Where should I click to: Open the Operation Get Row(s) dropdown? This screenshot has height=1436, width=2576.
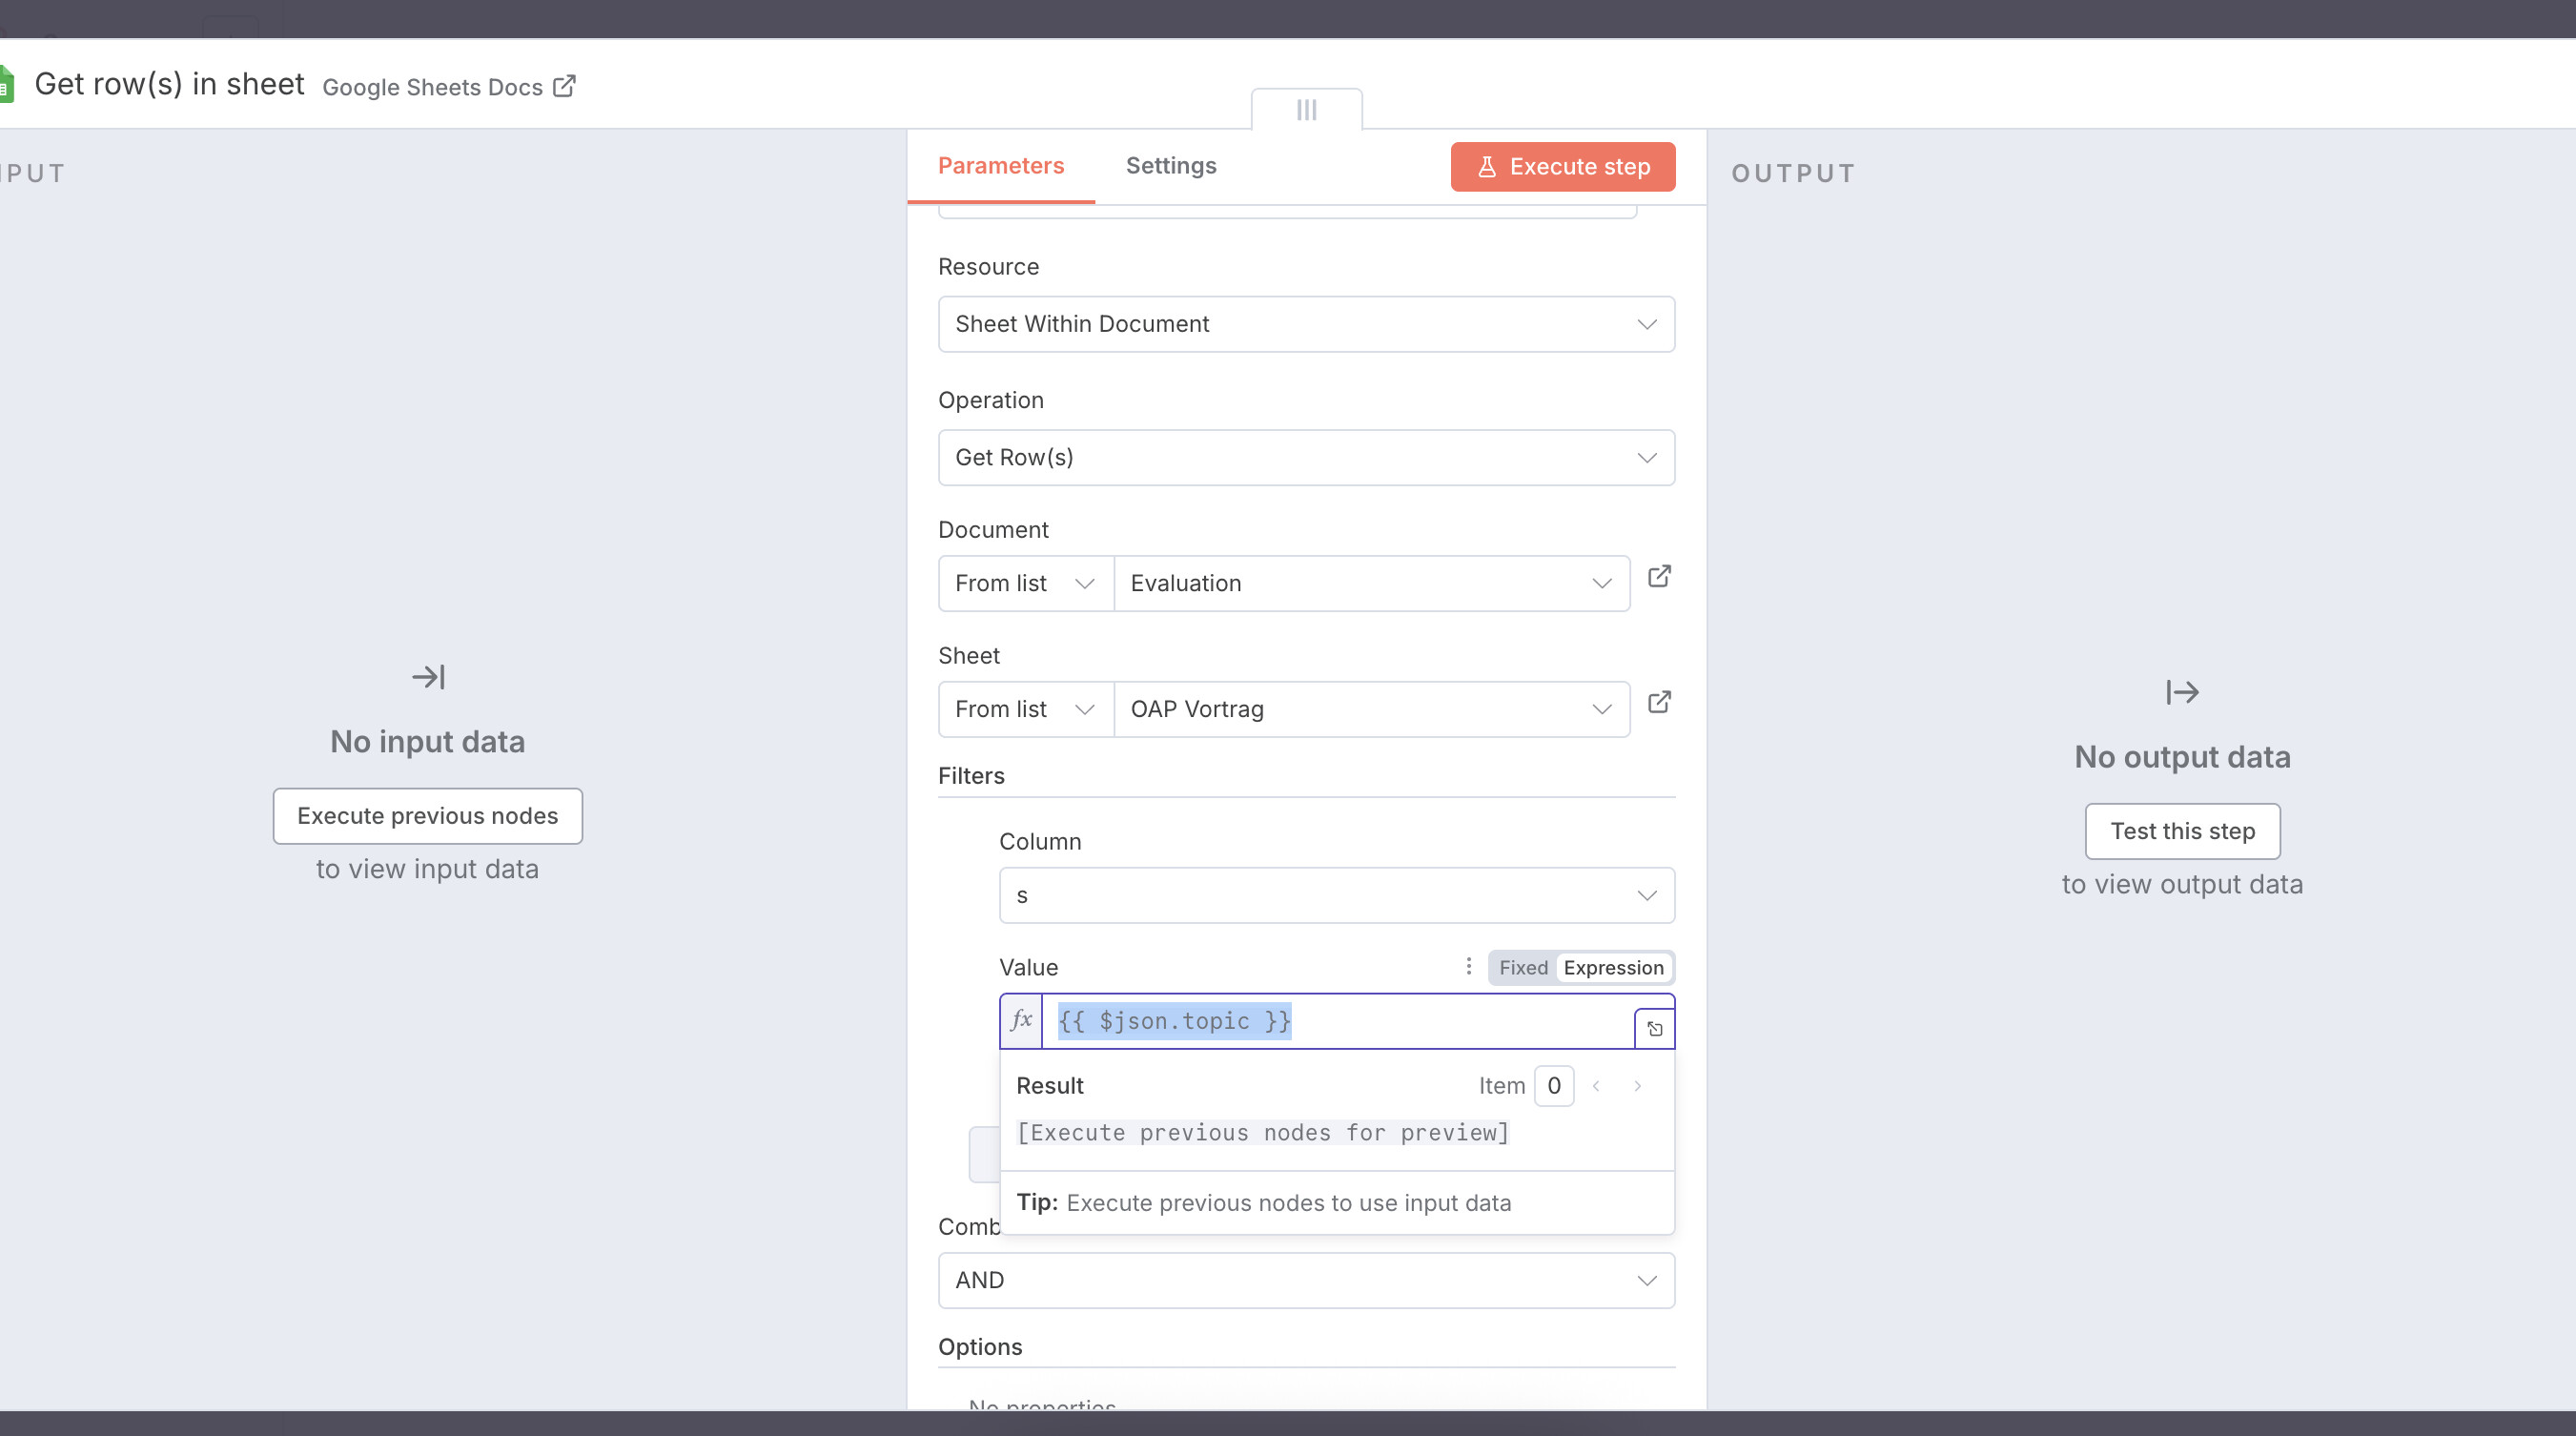tap(1306, 457)
